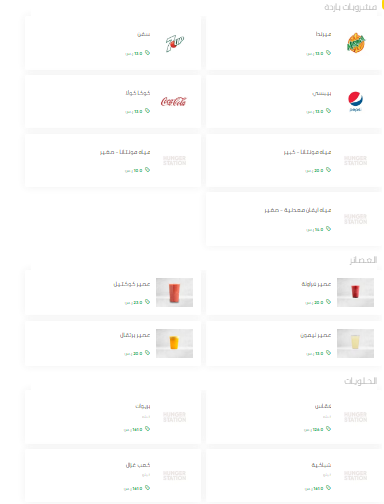
Task: Select the بيبسي item name
Action: (x=322, y=93)
